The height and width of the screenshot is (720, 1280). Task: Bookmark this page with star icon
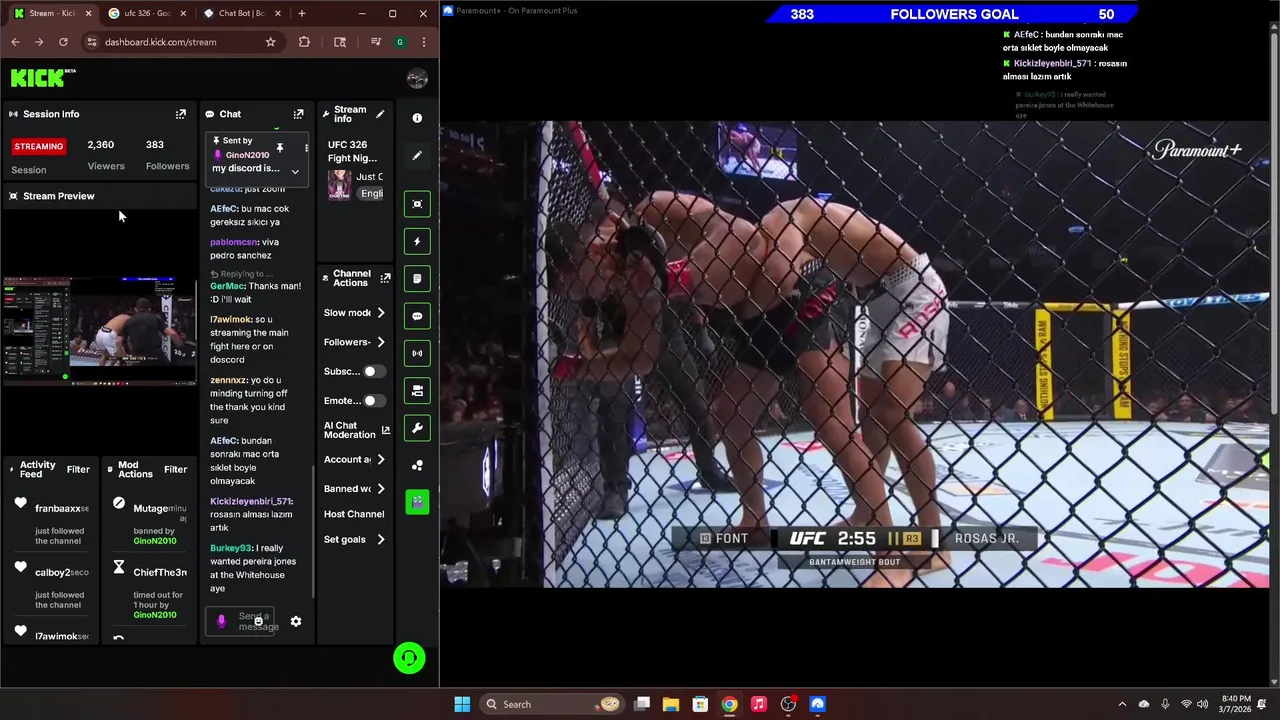click(x=270, y=42)
